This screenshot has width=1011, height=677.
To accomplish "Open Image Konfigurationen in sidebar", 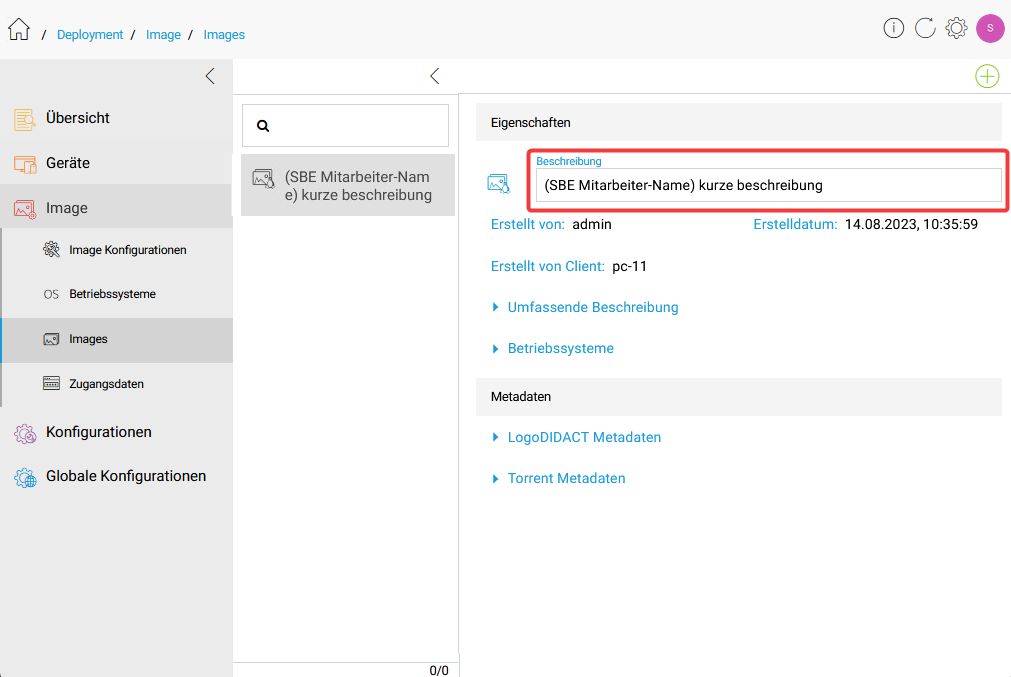I will point(127,250).
